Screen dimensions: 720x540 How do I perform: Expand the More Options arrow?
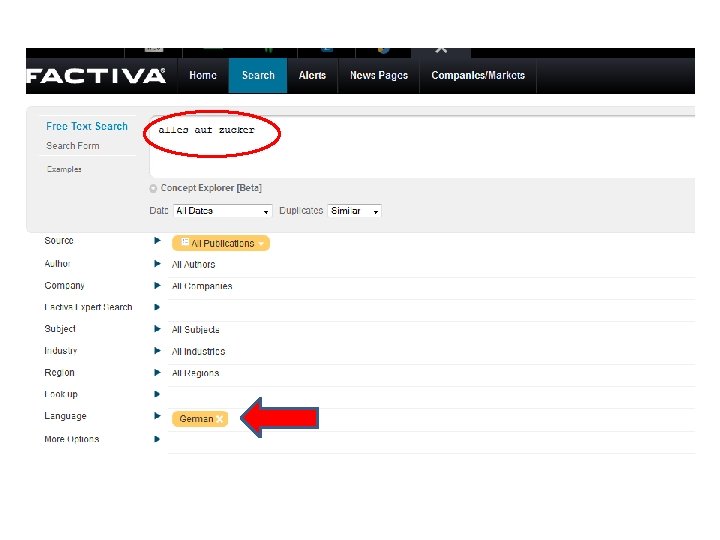[157, 439]
